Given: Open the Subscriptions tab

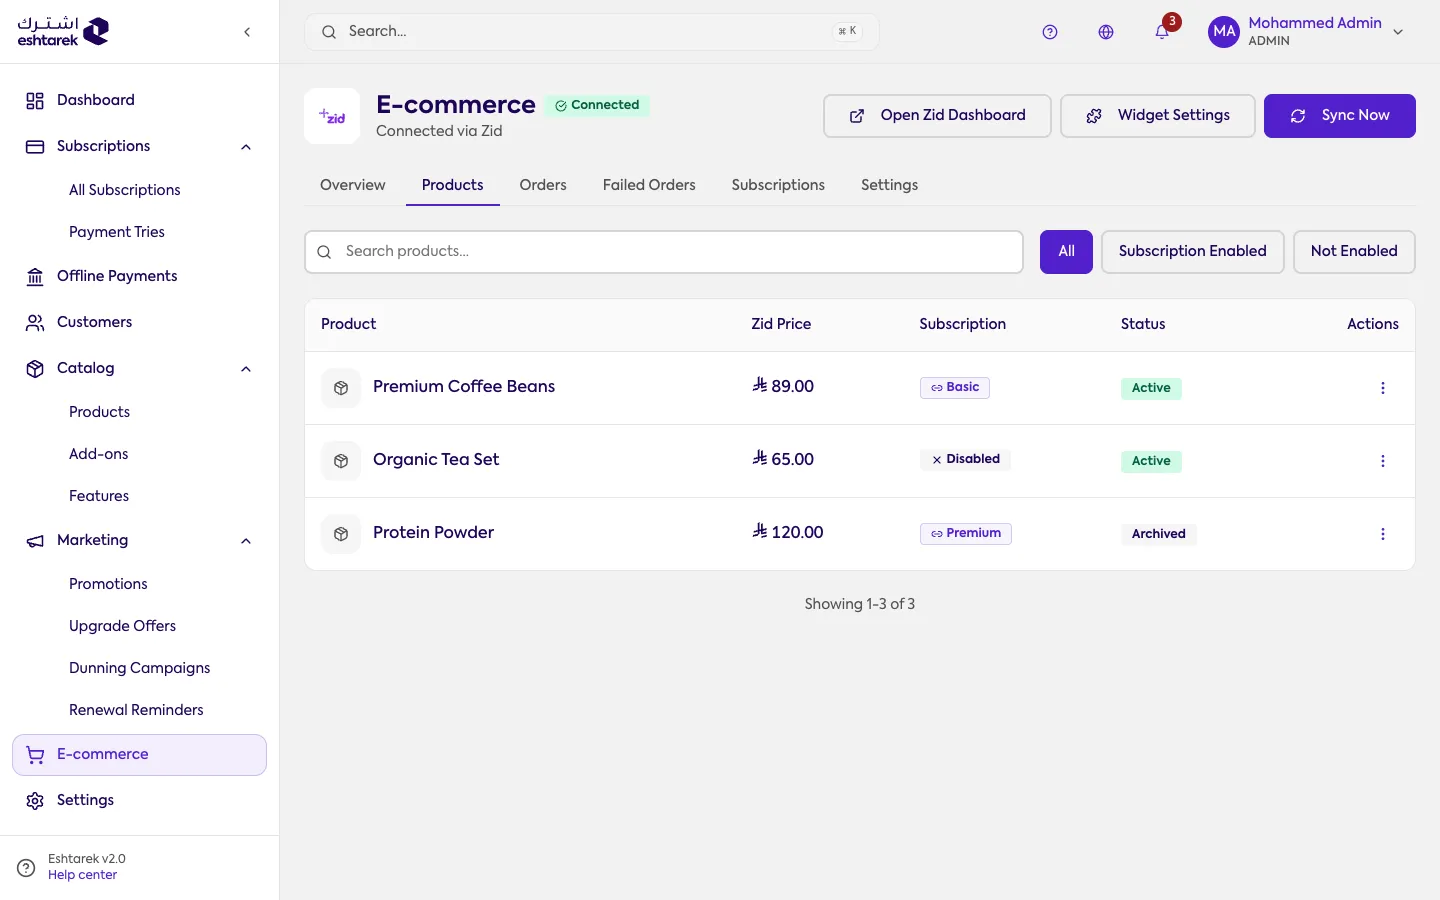Looking at the screenshot, I should click(778, 185).
